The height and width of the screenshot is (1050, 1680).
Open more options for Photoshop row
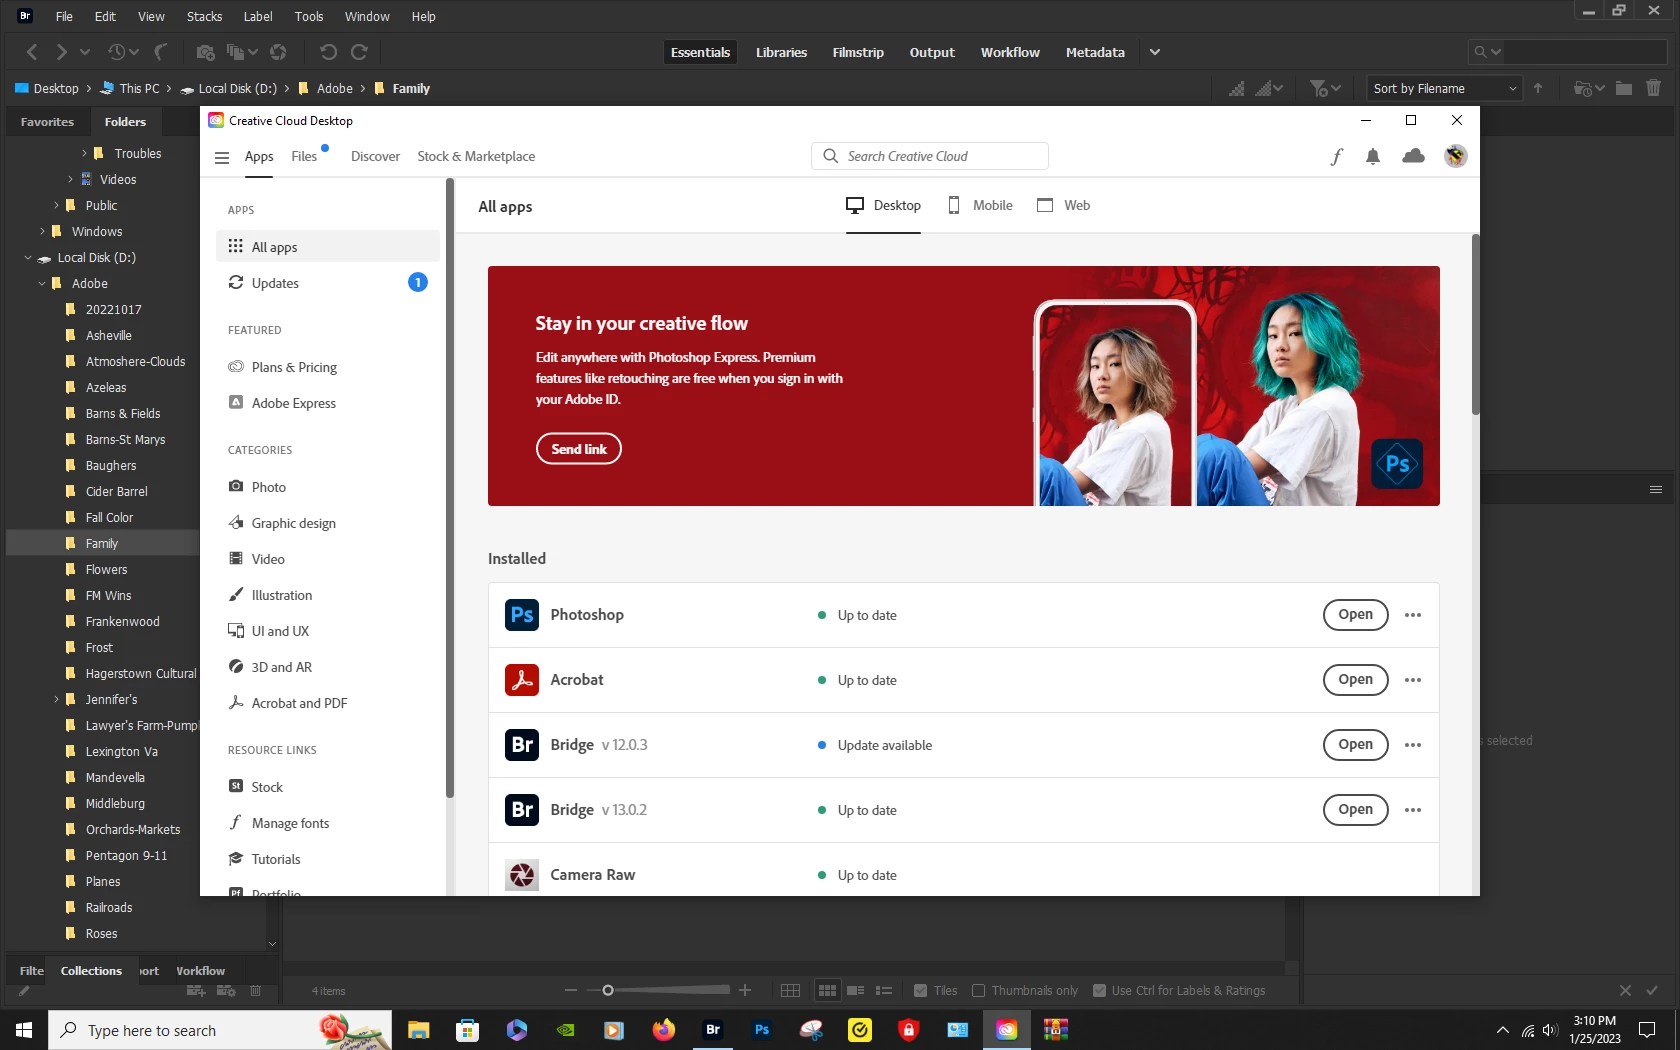(x=1413, y=615)
